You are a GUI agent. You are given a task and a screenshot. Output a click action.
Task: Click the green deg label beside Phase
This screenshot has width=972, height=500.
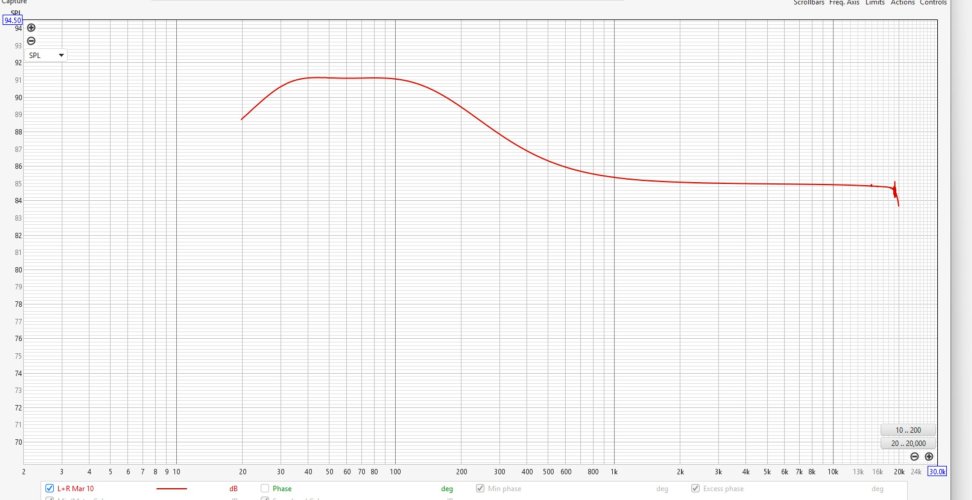(x=447, y=489)
